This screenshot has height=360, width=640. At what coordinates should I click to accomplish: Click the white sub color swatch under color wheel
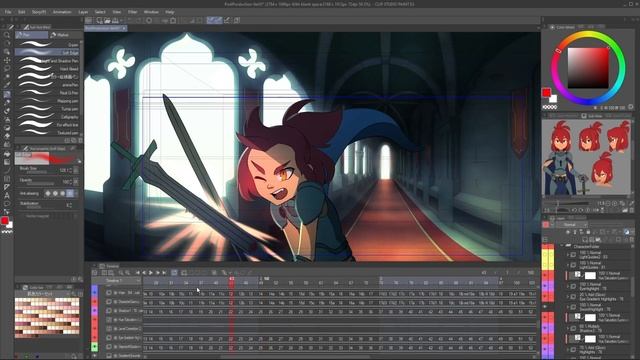click(553, 99)
